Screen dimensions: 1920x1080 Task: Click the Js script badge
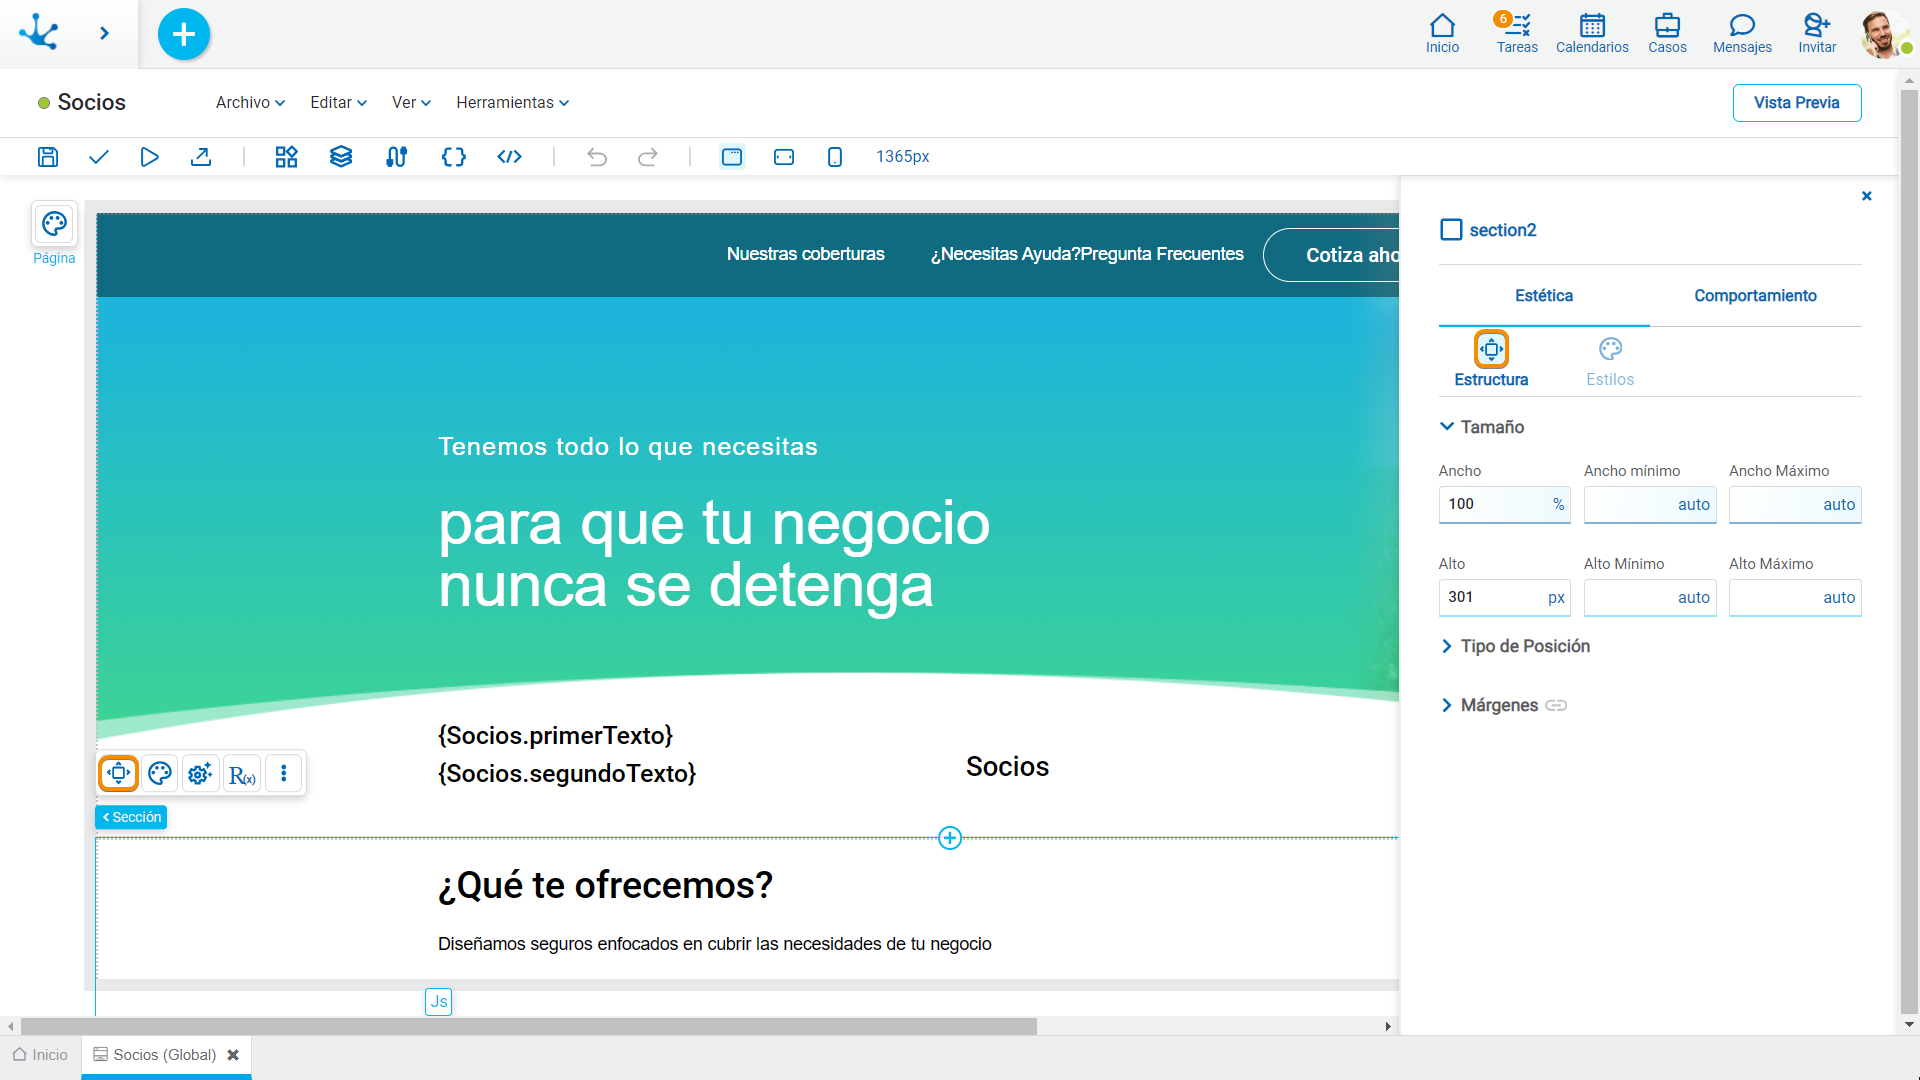(x=439, y=1002)
